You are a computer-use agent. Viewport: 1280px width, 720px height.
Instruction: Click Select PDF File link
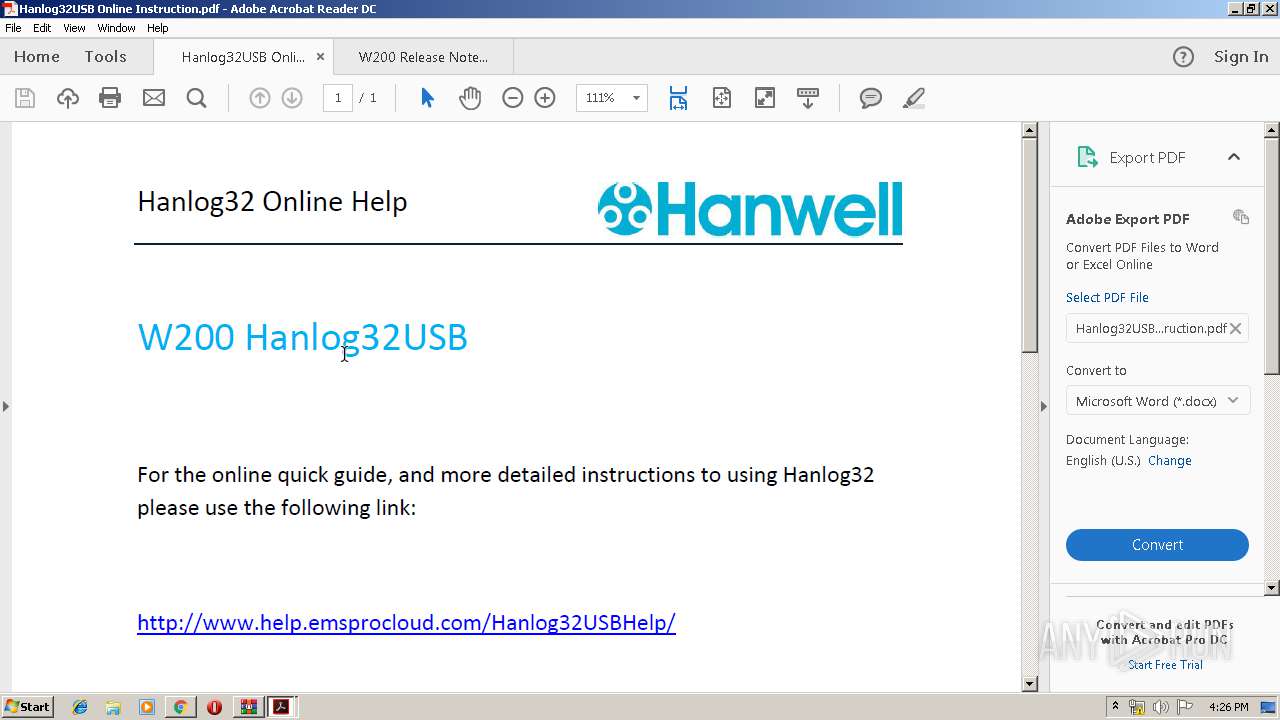tap(1107, 298)
